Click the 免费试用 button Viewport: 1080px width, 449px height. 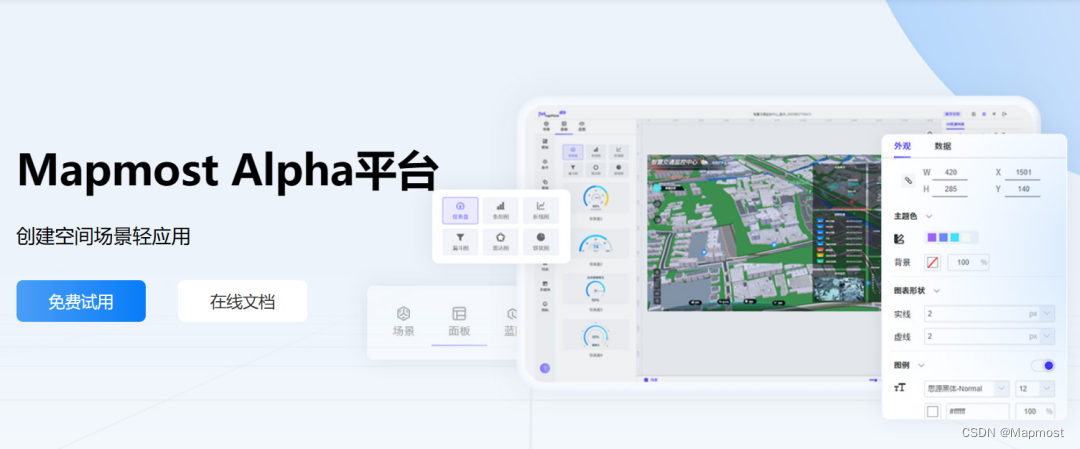[81, 301]
